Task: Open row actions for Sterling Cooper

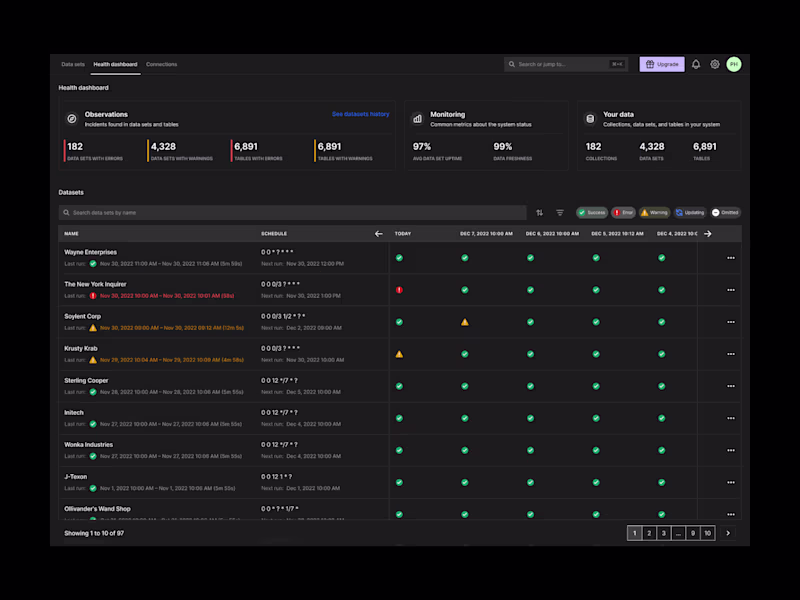Action: pyautogui.click(x=731, y=386)
